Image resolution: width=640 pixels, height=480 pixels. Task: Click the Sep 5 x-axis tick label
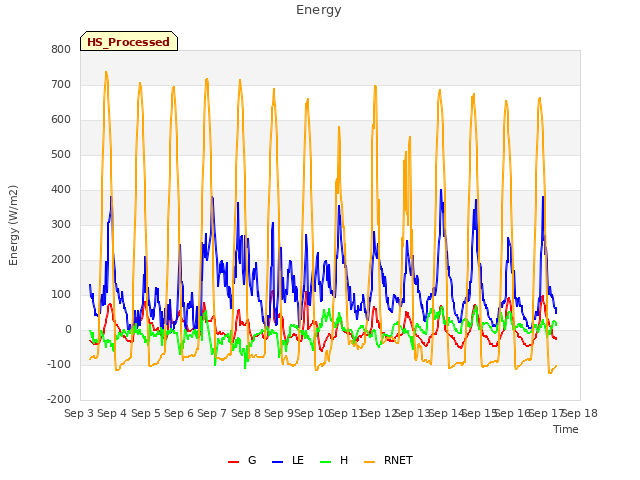point(146,413)
